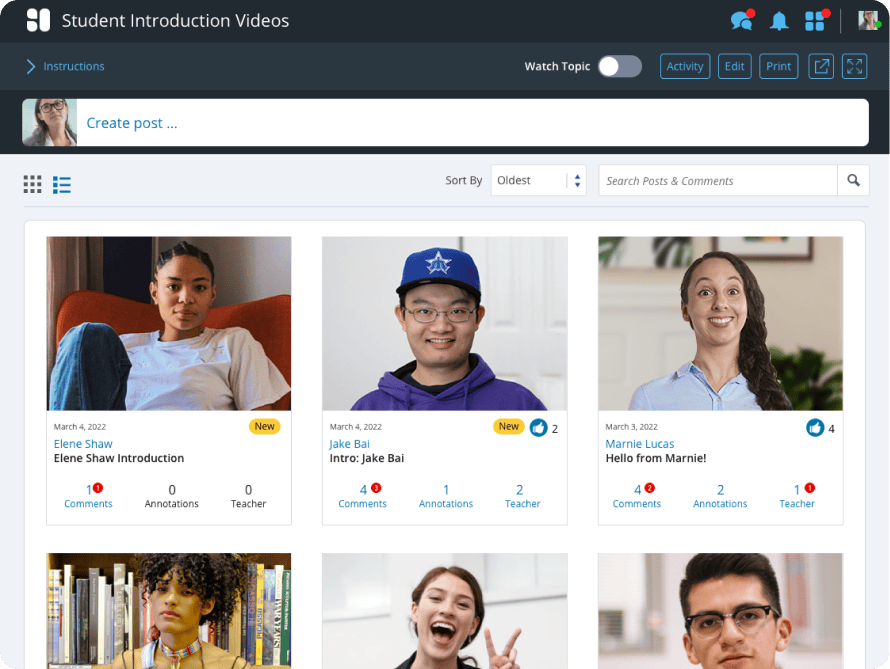
Task: Open Jake Bai's video thumbnail
Action: click(x=444, y=323)
